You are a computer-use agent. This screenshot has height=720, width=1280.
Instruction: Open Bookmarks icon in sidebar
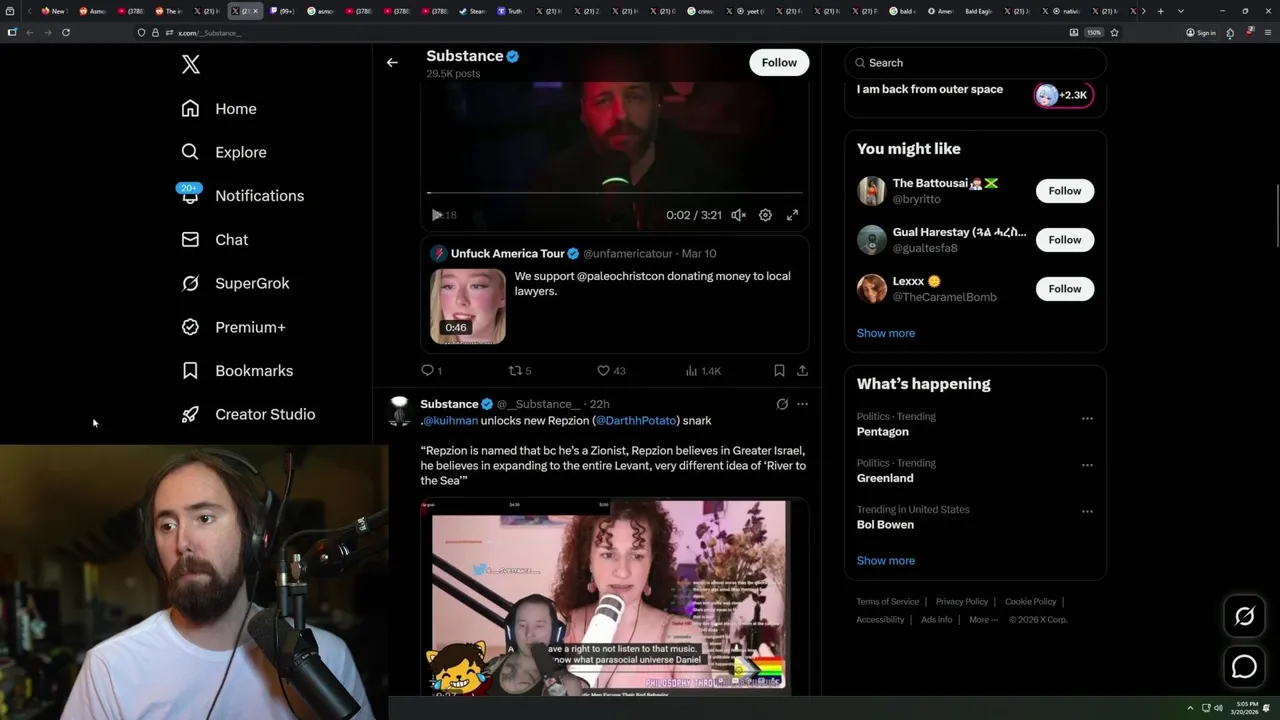[190, 371]
